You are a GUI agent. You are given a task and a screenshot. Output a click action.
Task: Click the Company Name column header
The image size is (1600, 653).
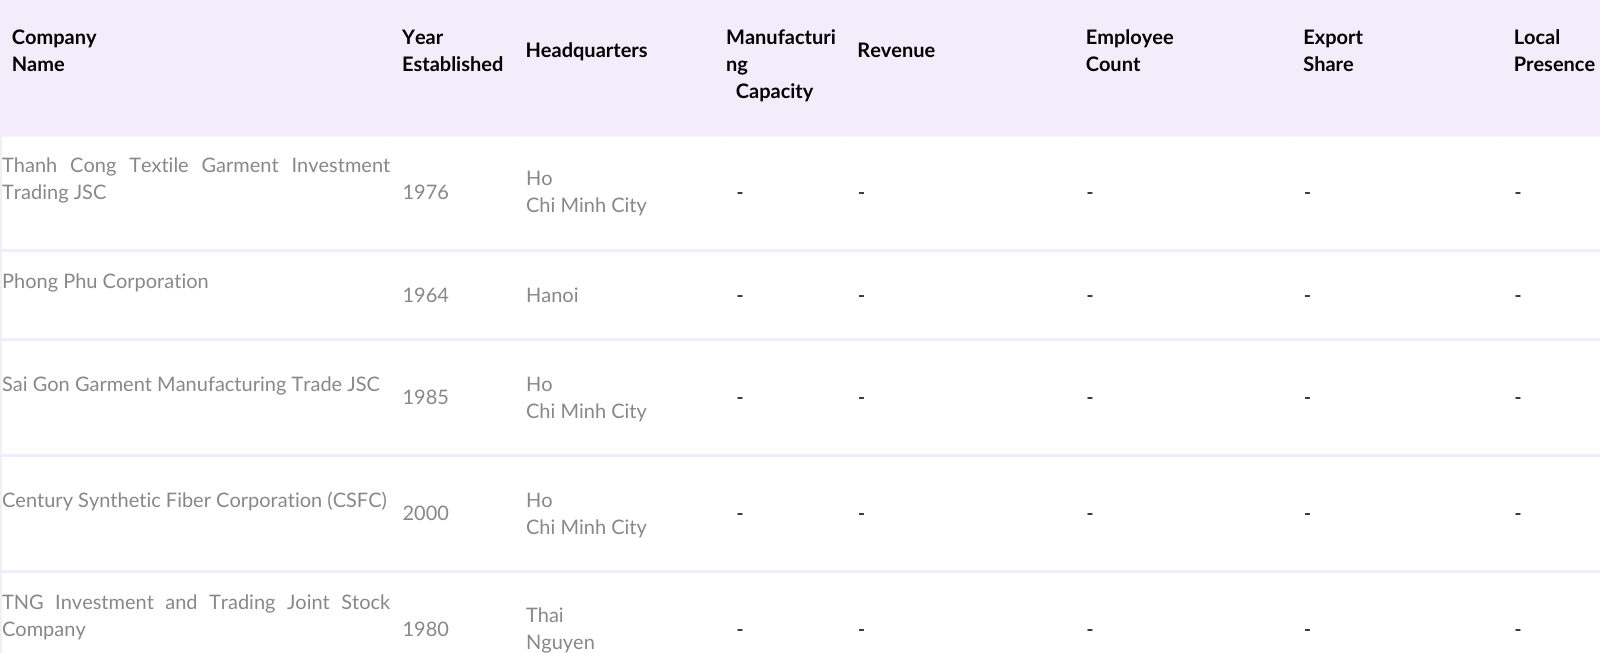coord(54,51)
